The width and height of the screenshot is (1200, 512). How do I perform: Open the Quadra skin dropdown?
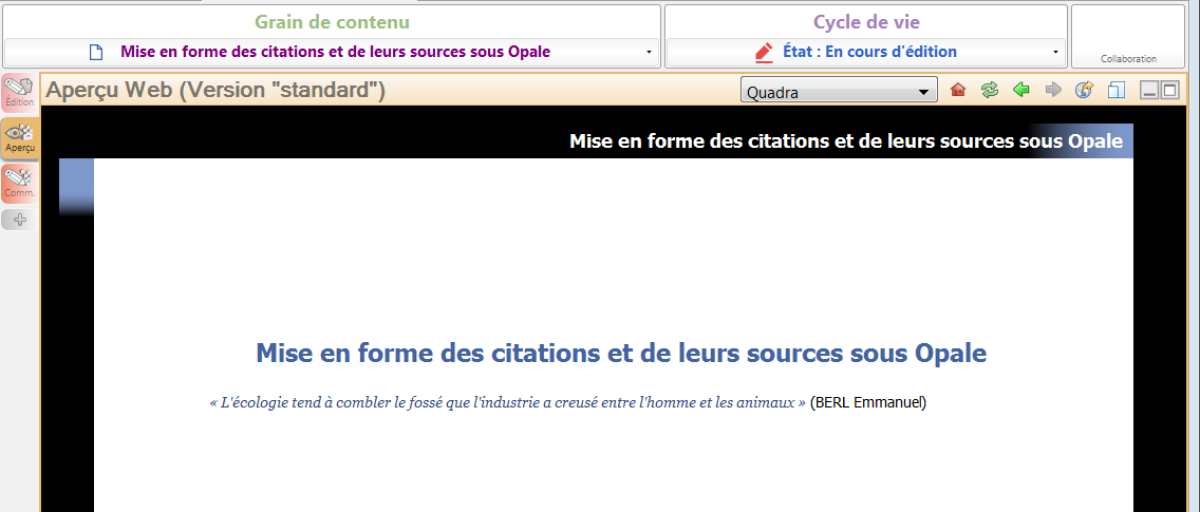coord(839,92)
